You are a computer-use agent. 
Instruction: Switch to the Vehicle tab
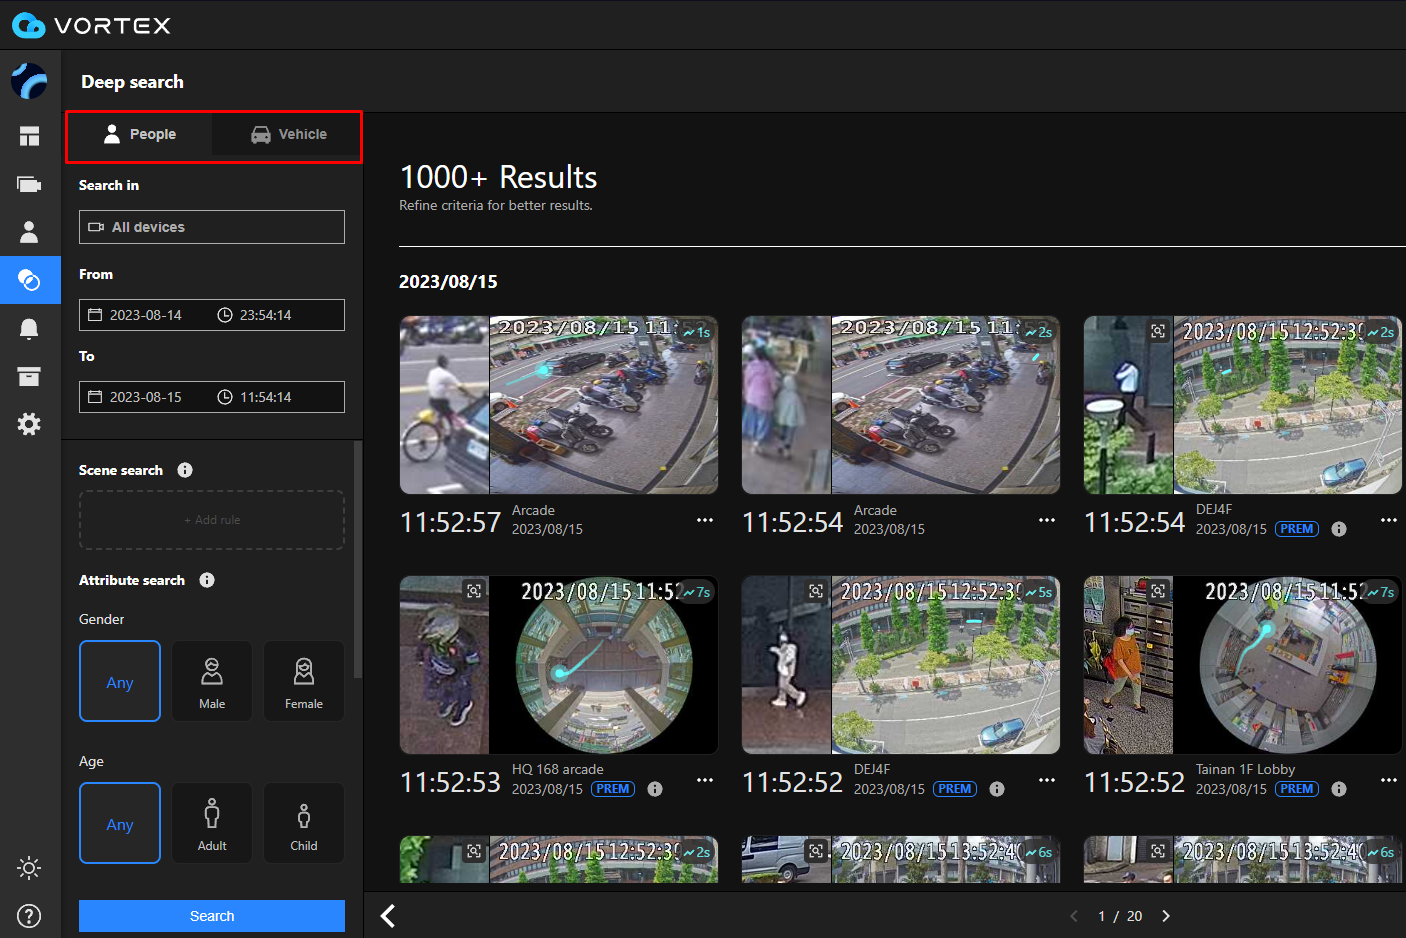pos(288,135)
